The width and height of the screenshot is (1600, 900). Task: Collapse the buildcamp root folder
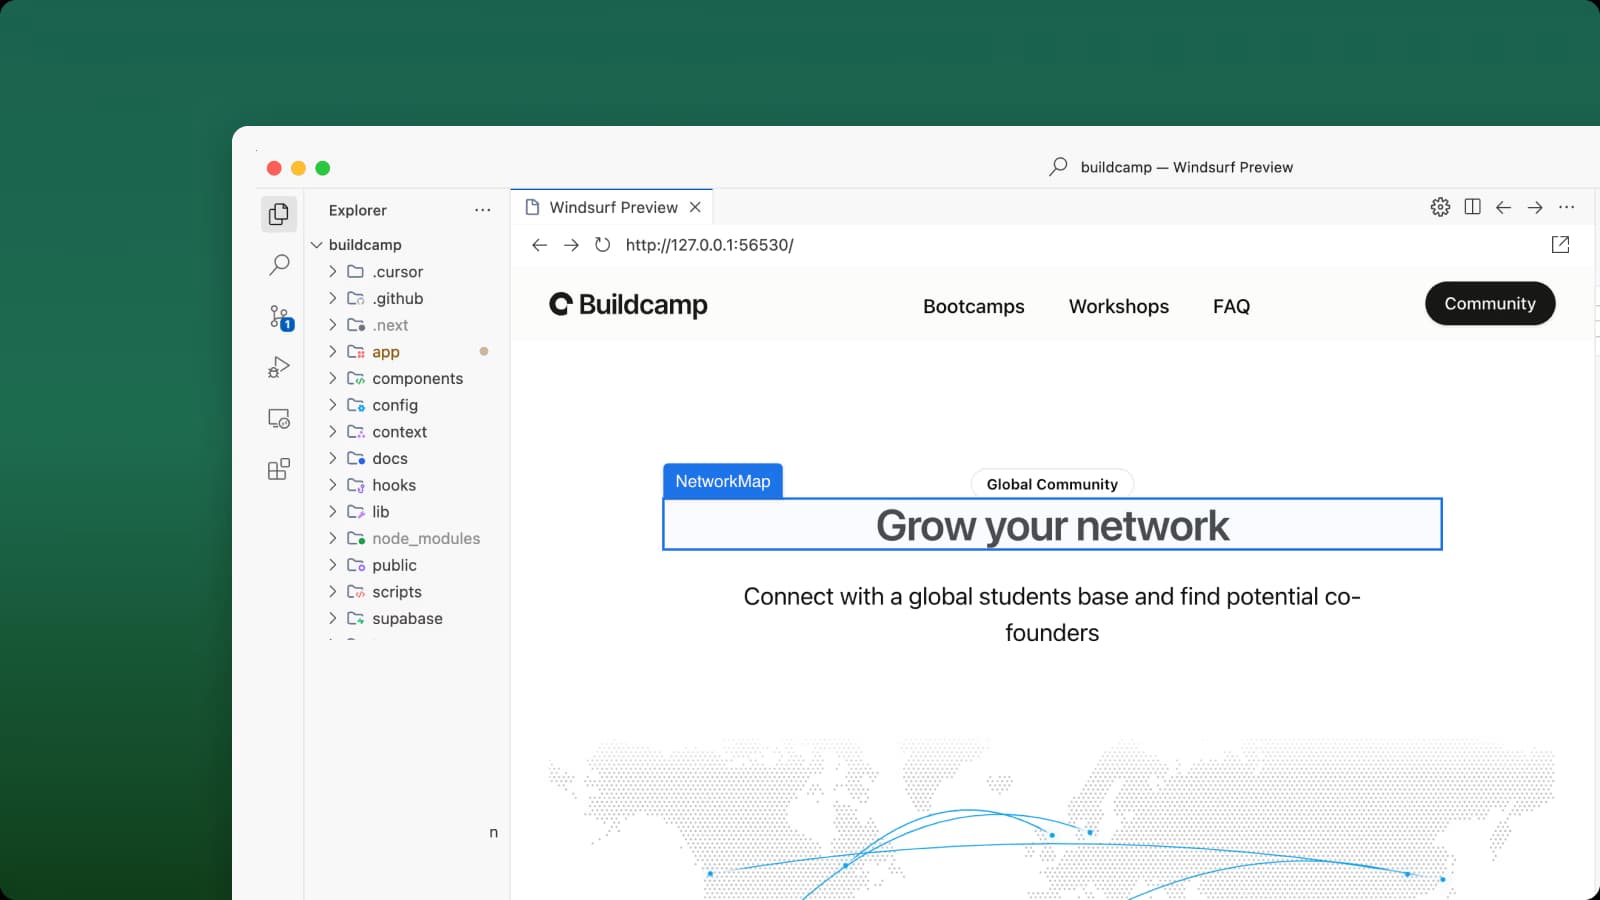(316, 245)
